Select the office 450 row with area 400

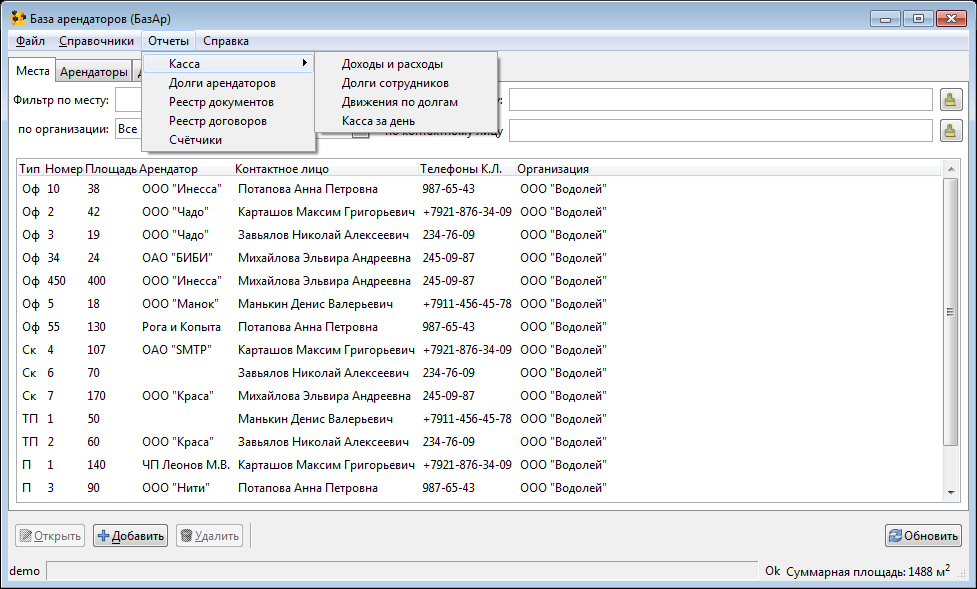480,281
